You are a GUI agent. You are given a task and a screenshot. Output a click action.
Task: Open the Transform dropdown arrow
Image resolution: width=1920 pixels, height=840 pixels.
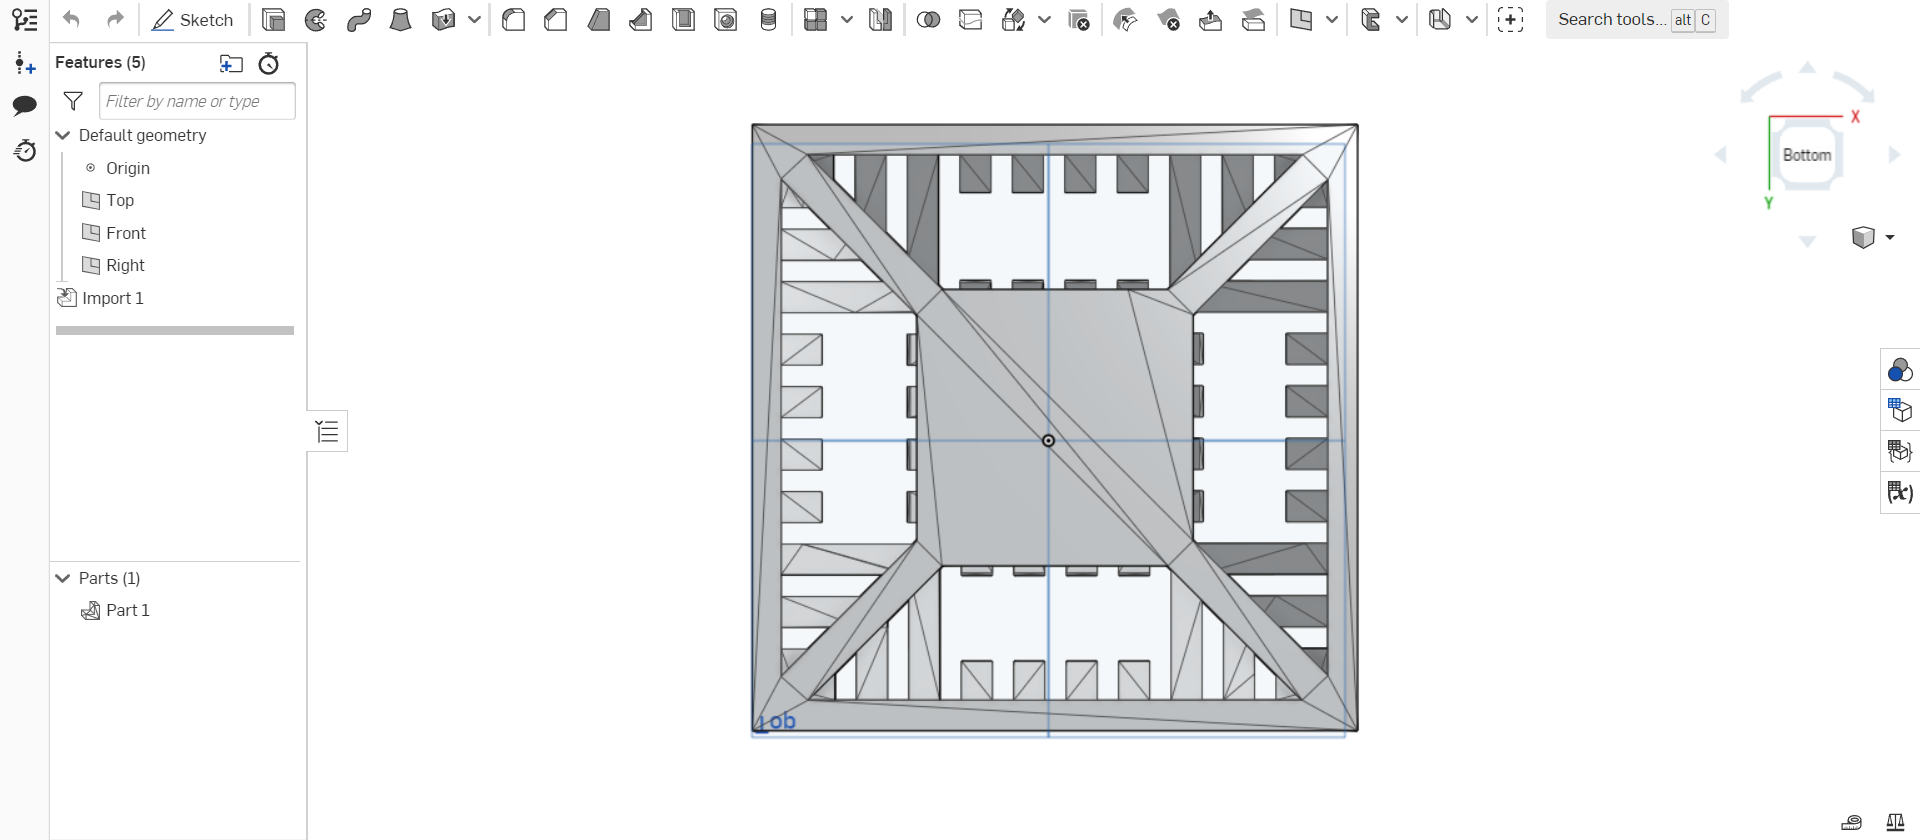(x=1045, y=20)
